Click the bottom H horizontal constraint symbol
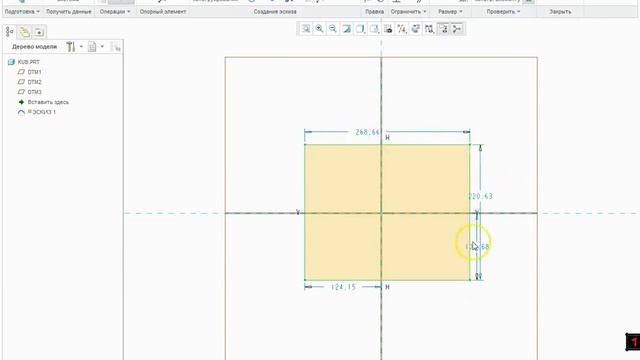 click(x=387, y=287)
